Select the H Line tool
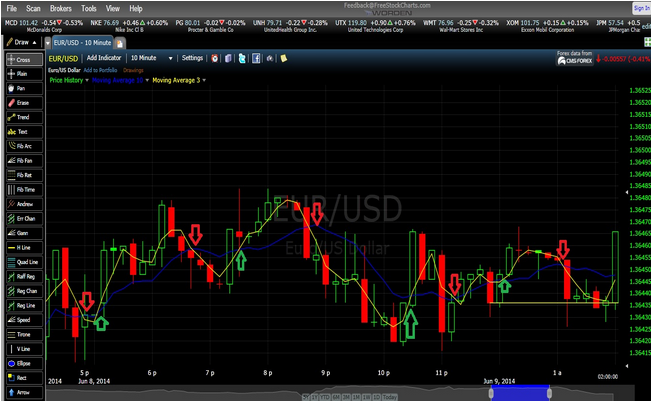The height and width of the screenshot is (401, 652). coord(25,248)
